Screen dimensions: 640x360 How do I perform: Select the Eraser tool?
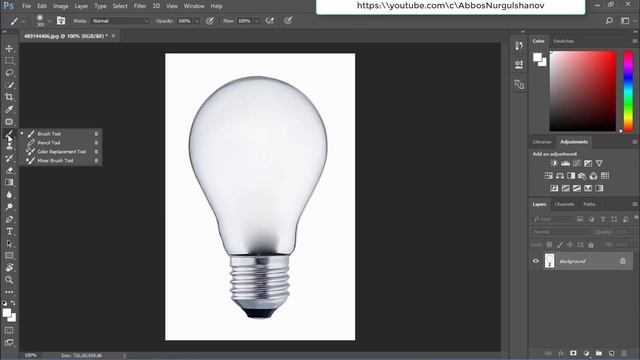(9, 171)
